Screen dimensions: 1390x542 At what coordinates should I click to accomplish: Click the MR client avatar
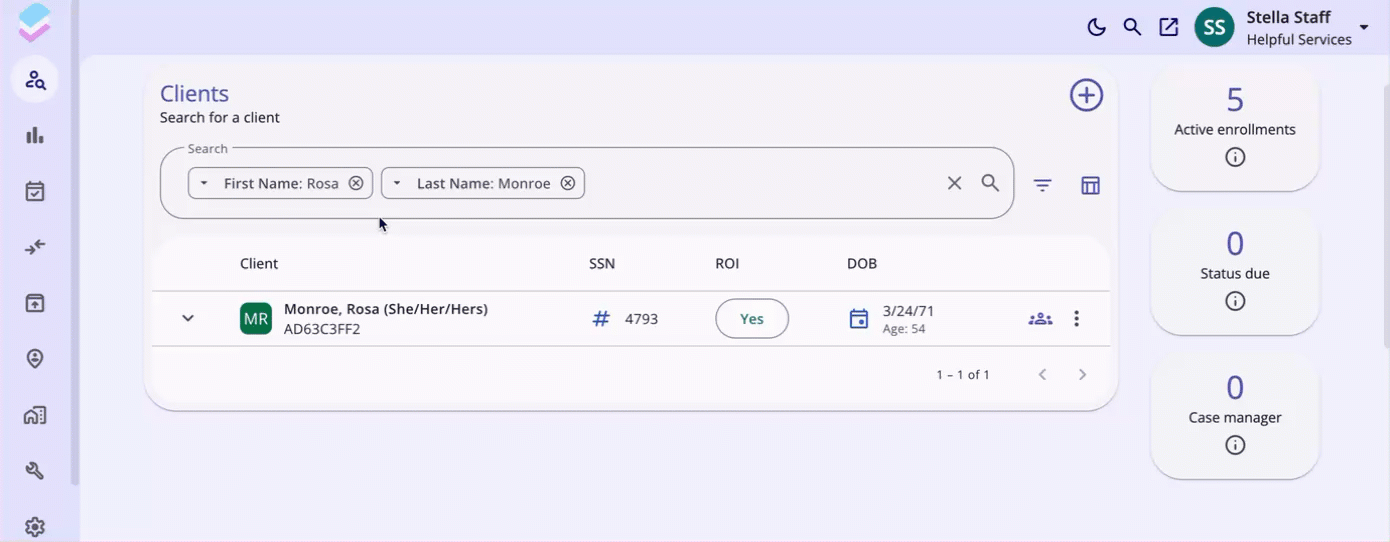[256, 318]
